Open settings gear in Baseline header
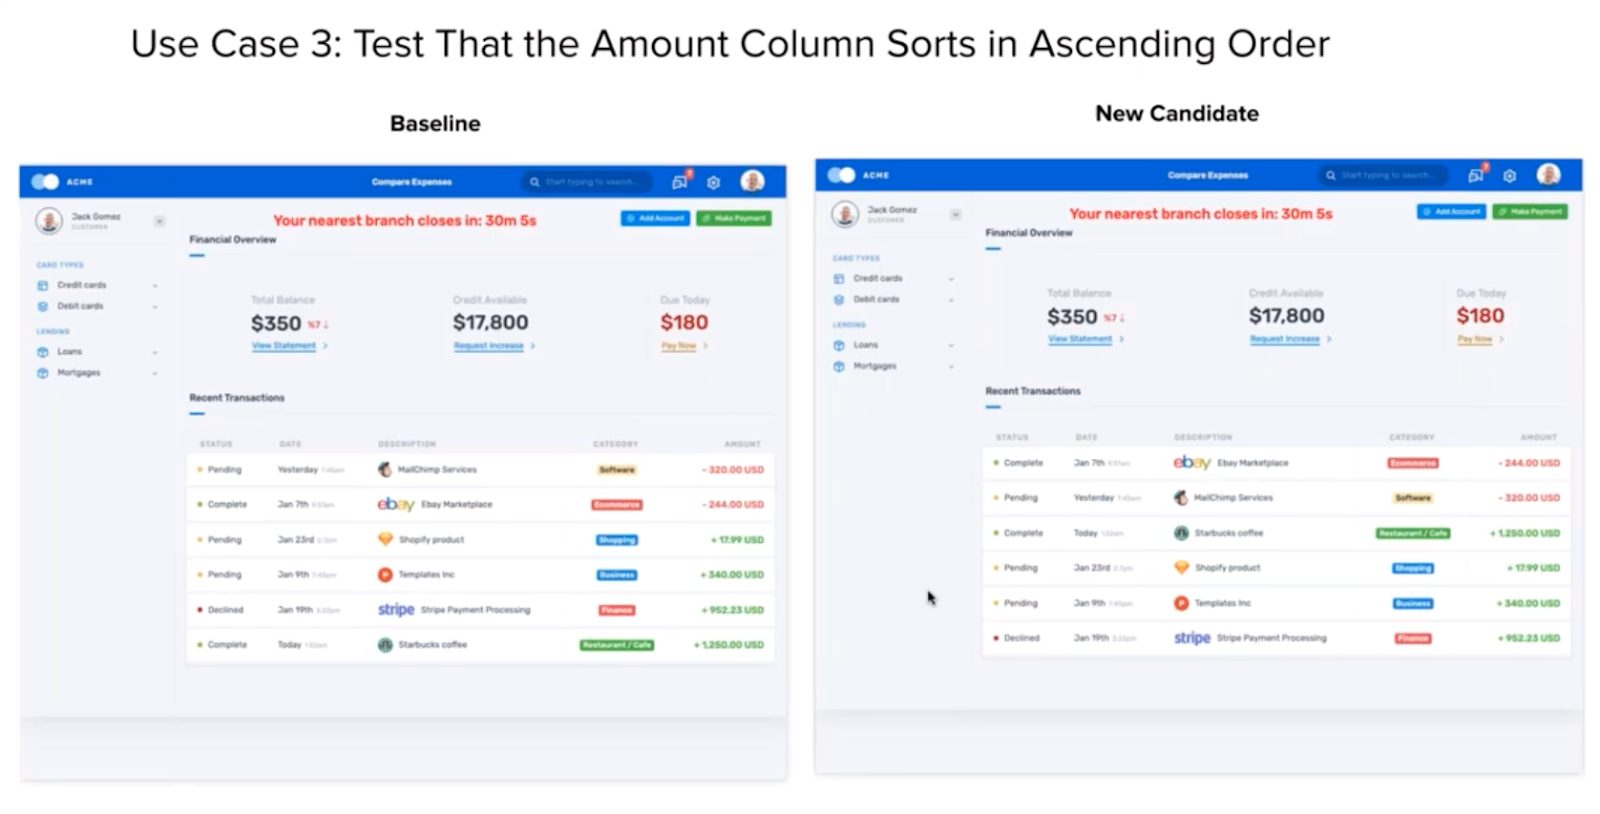This screenshot has width=1600, height=814. click(x=713, y=182)
